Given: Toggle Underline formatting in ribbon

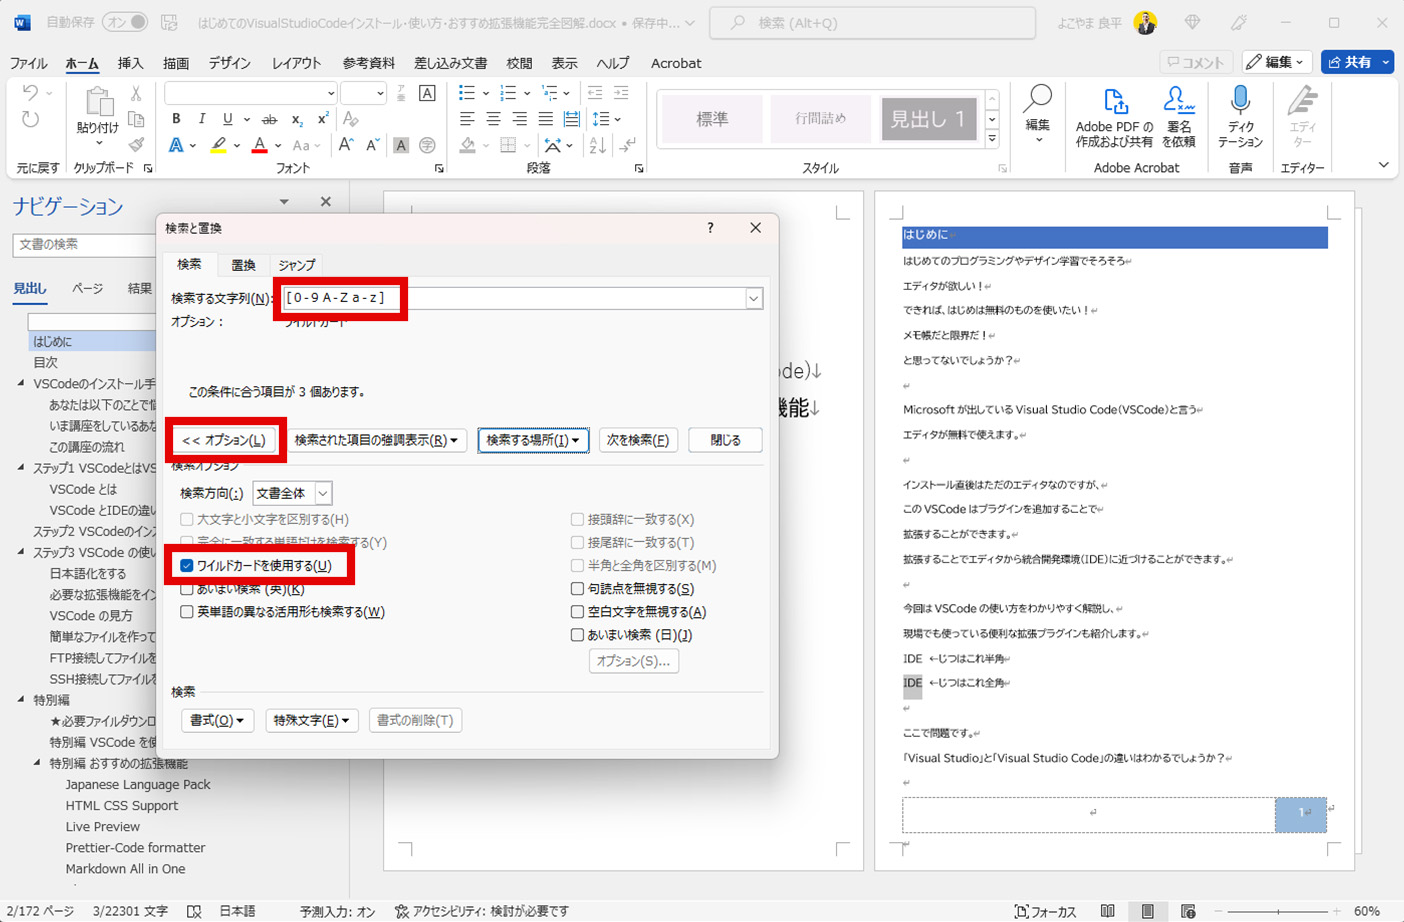Looking at the screenshot, I should (x=227, y=119).
